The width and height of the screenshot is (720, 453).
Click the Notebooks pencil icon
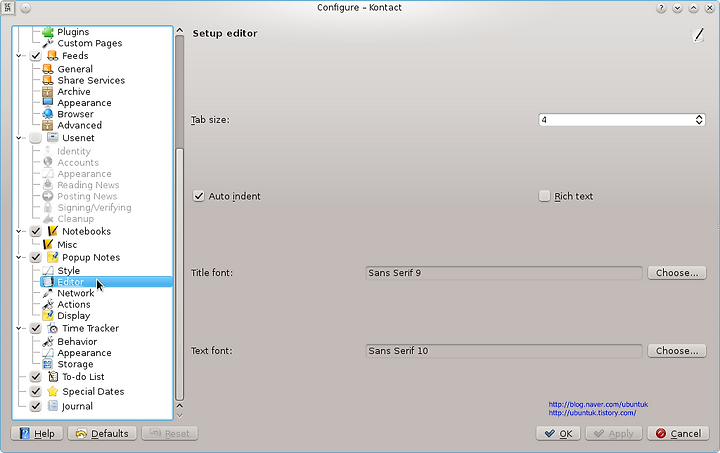point(53,231)
